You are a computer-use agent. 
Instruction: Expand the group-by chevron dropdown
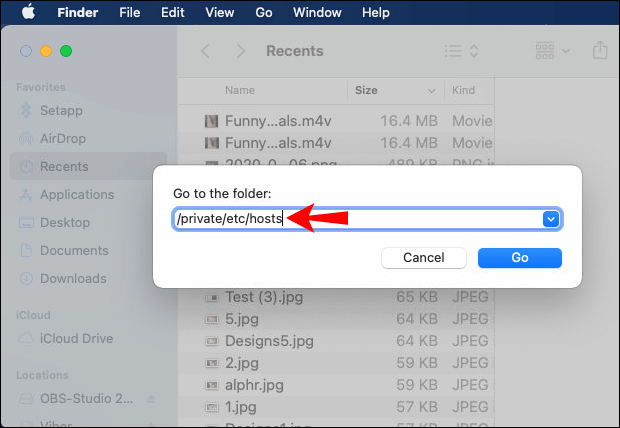point(566,51)
